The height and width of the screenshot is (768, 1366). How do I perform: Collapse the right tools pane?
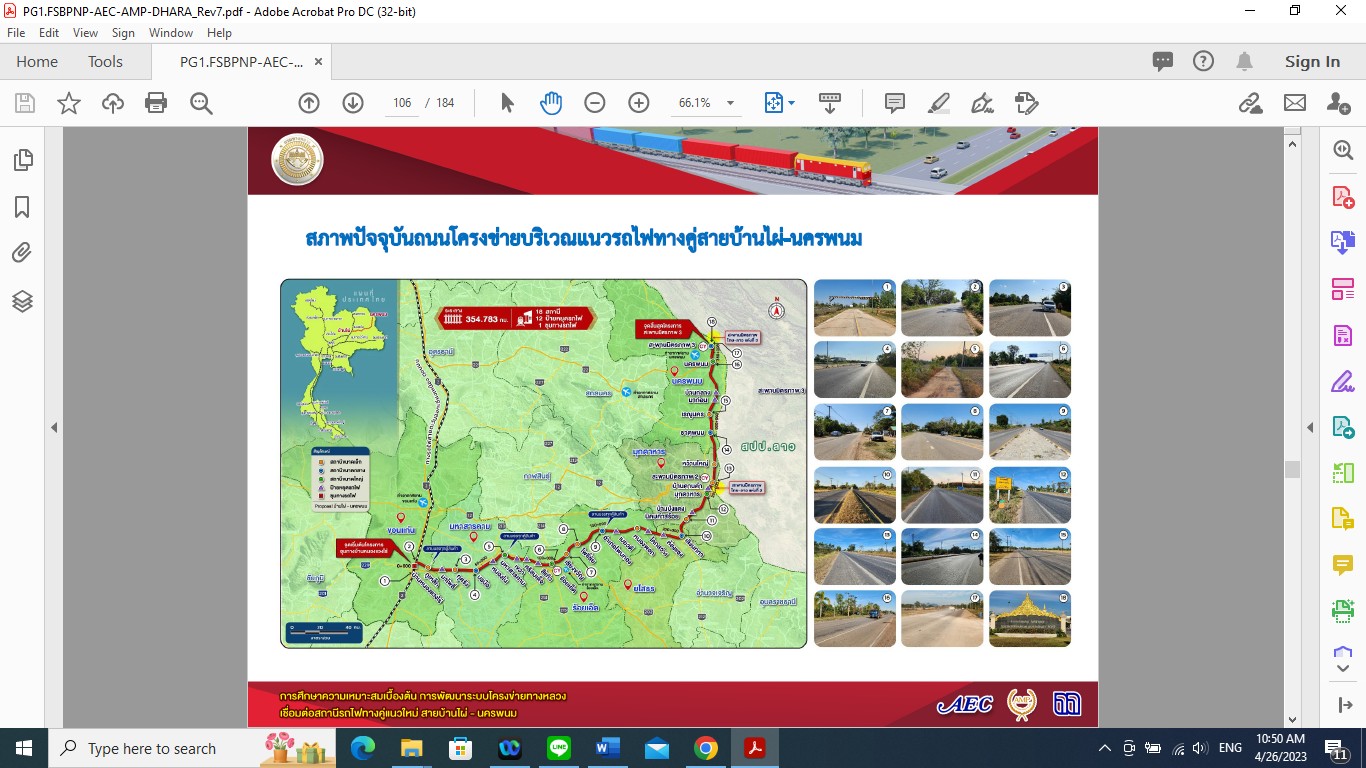[1310, 427]
